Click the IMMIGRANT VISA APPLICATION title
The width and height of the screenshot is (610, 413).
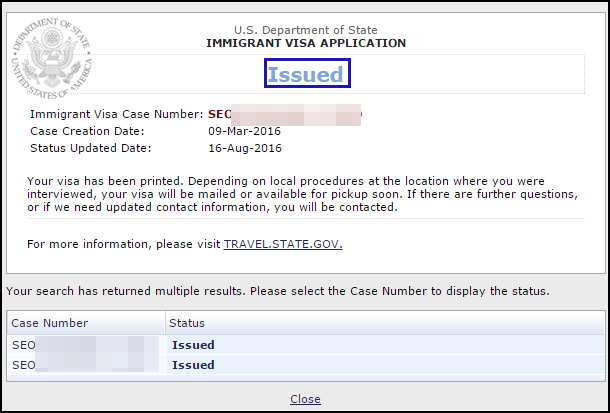(306, 44)
